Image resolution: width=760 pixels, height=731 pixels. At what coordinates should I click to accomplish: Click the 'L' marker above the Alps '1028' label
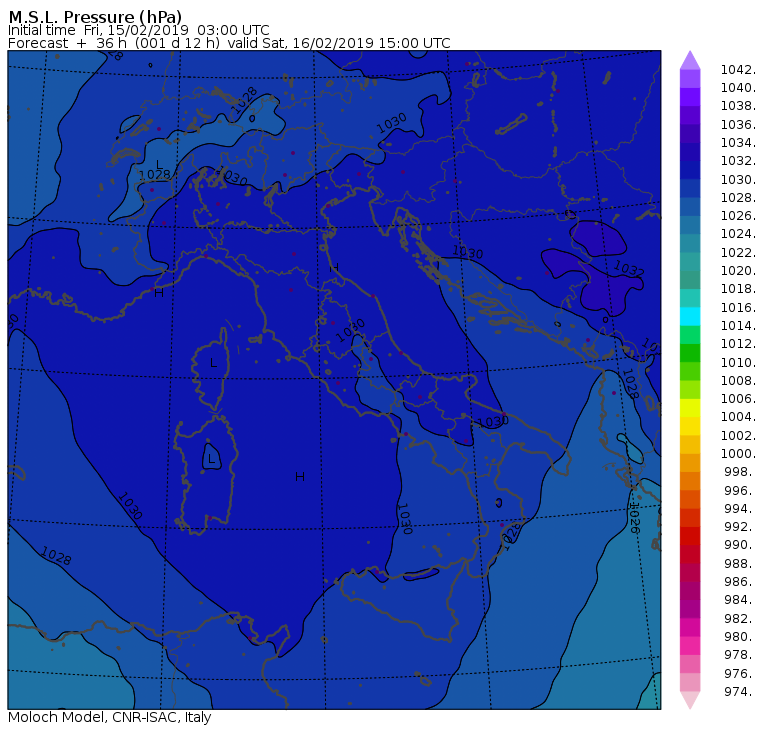(x=159, y=164)
